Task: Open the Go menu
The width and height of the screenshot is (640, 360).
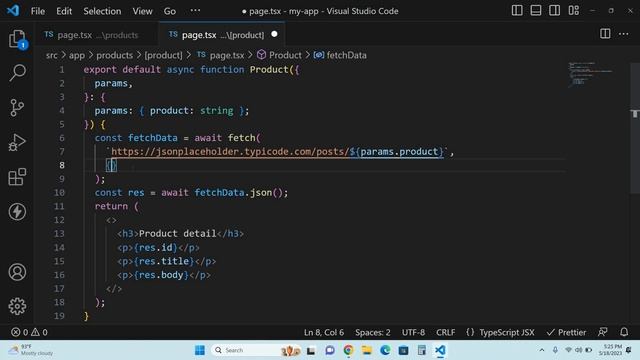Action: pyautogui.click(x=170, y=11)
